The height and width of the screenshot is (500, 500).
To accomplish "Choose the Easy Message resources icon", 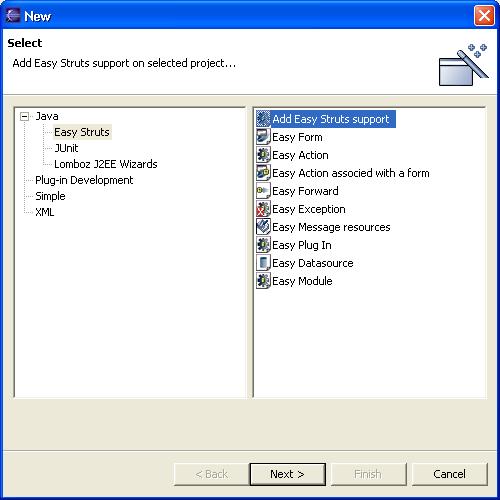I will tap(263, 227).
